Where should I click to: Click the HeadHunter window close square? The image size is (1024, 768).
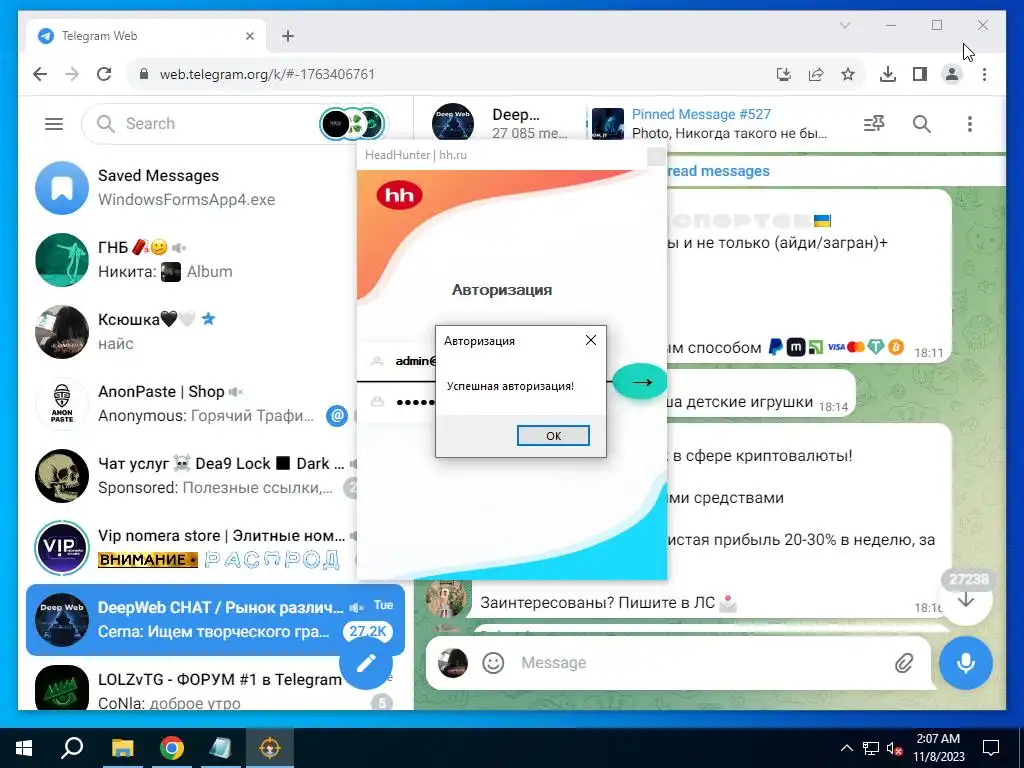pyautogui.click(x=656, y=156)
